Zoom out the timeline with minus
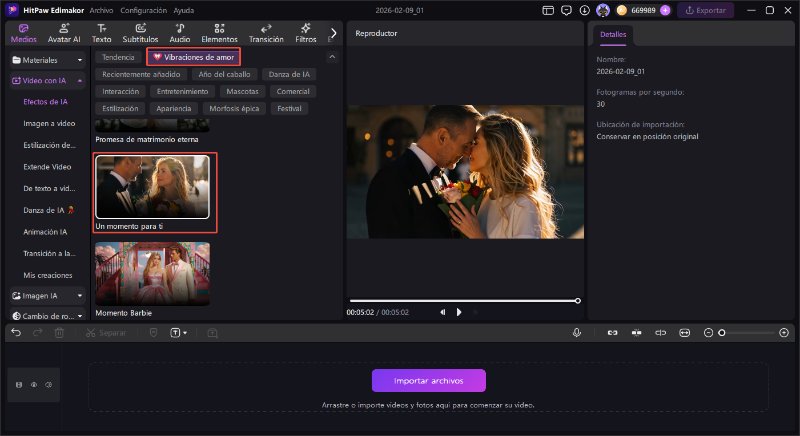Viewport: 800px width, 436px height. click(708, 332)
